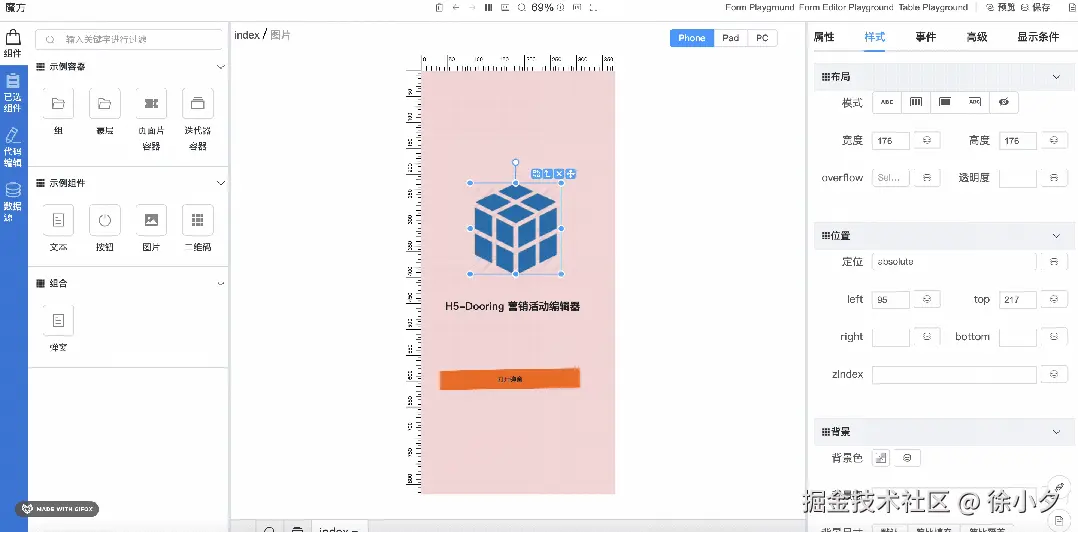Open the 代码编辑 code editor sidebar tab
The width and height of the screenshot is (1079, 533).
point(13,148)
